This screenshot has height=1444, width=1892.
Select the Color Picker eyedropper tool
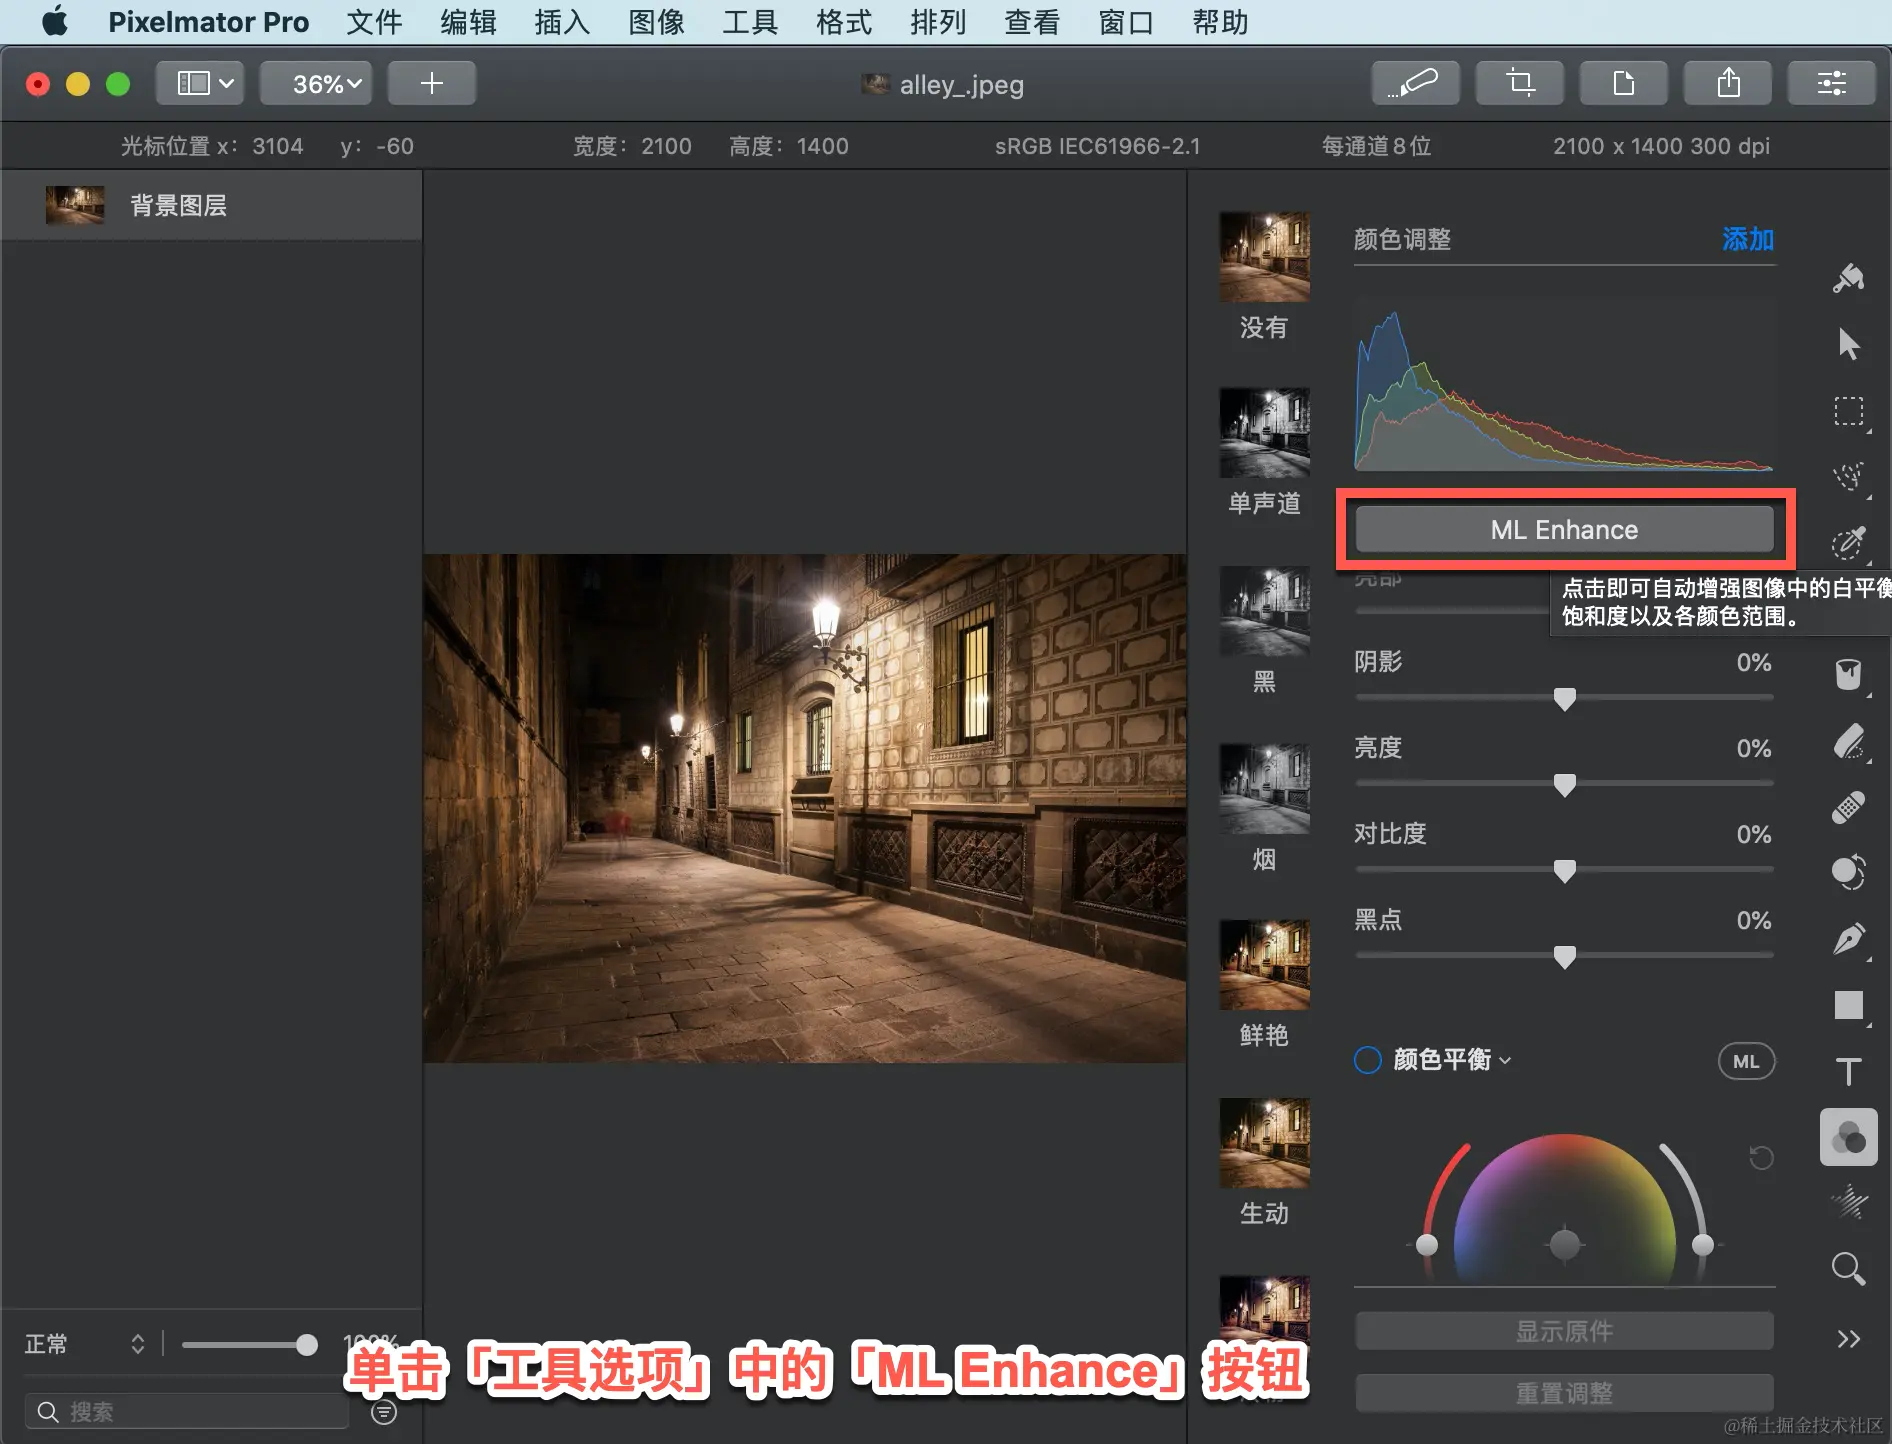pyautogui.click(x=1848, y=543)
